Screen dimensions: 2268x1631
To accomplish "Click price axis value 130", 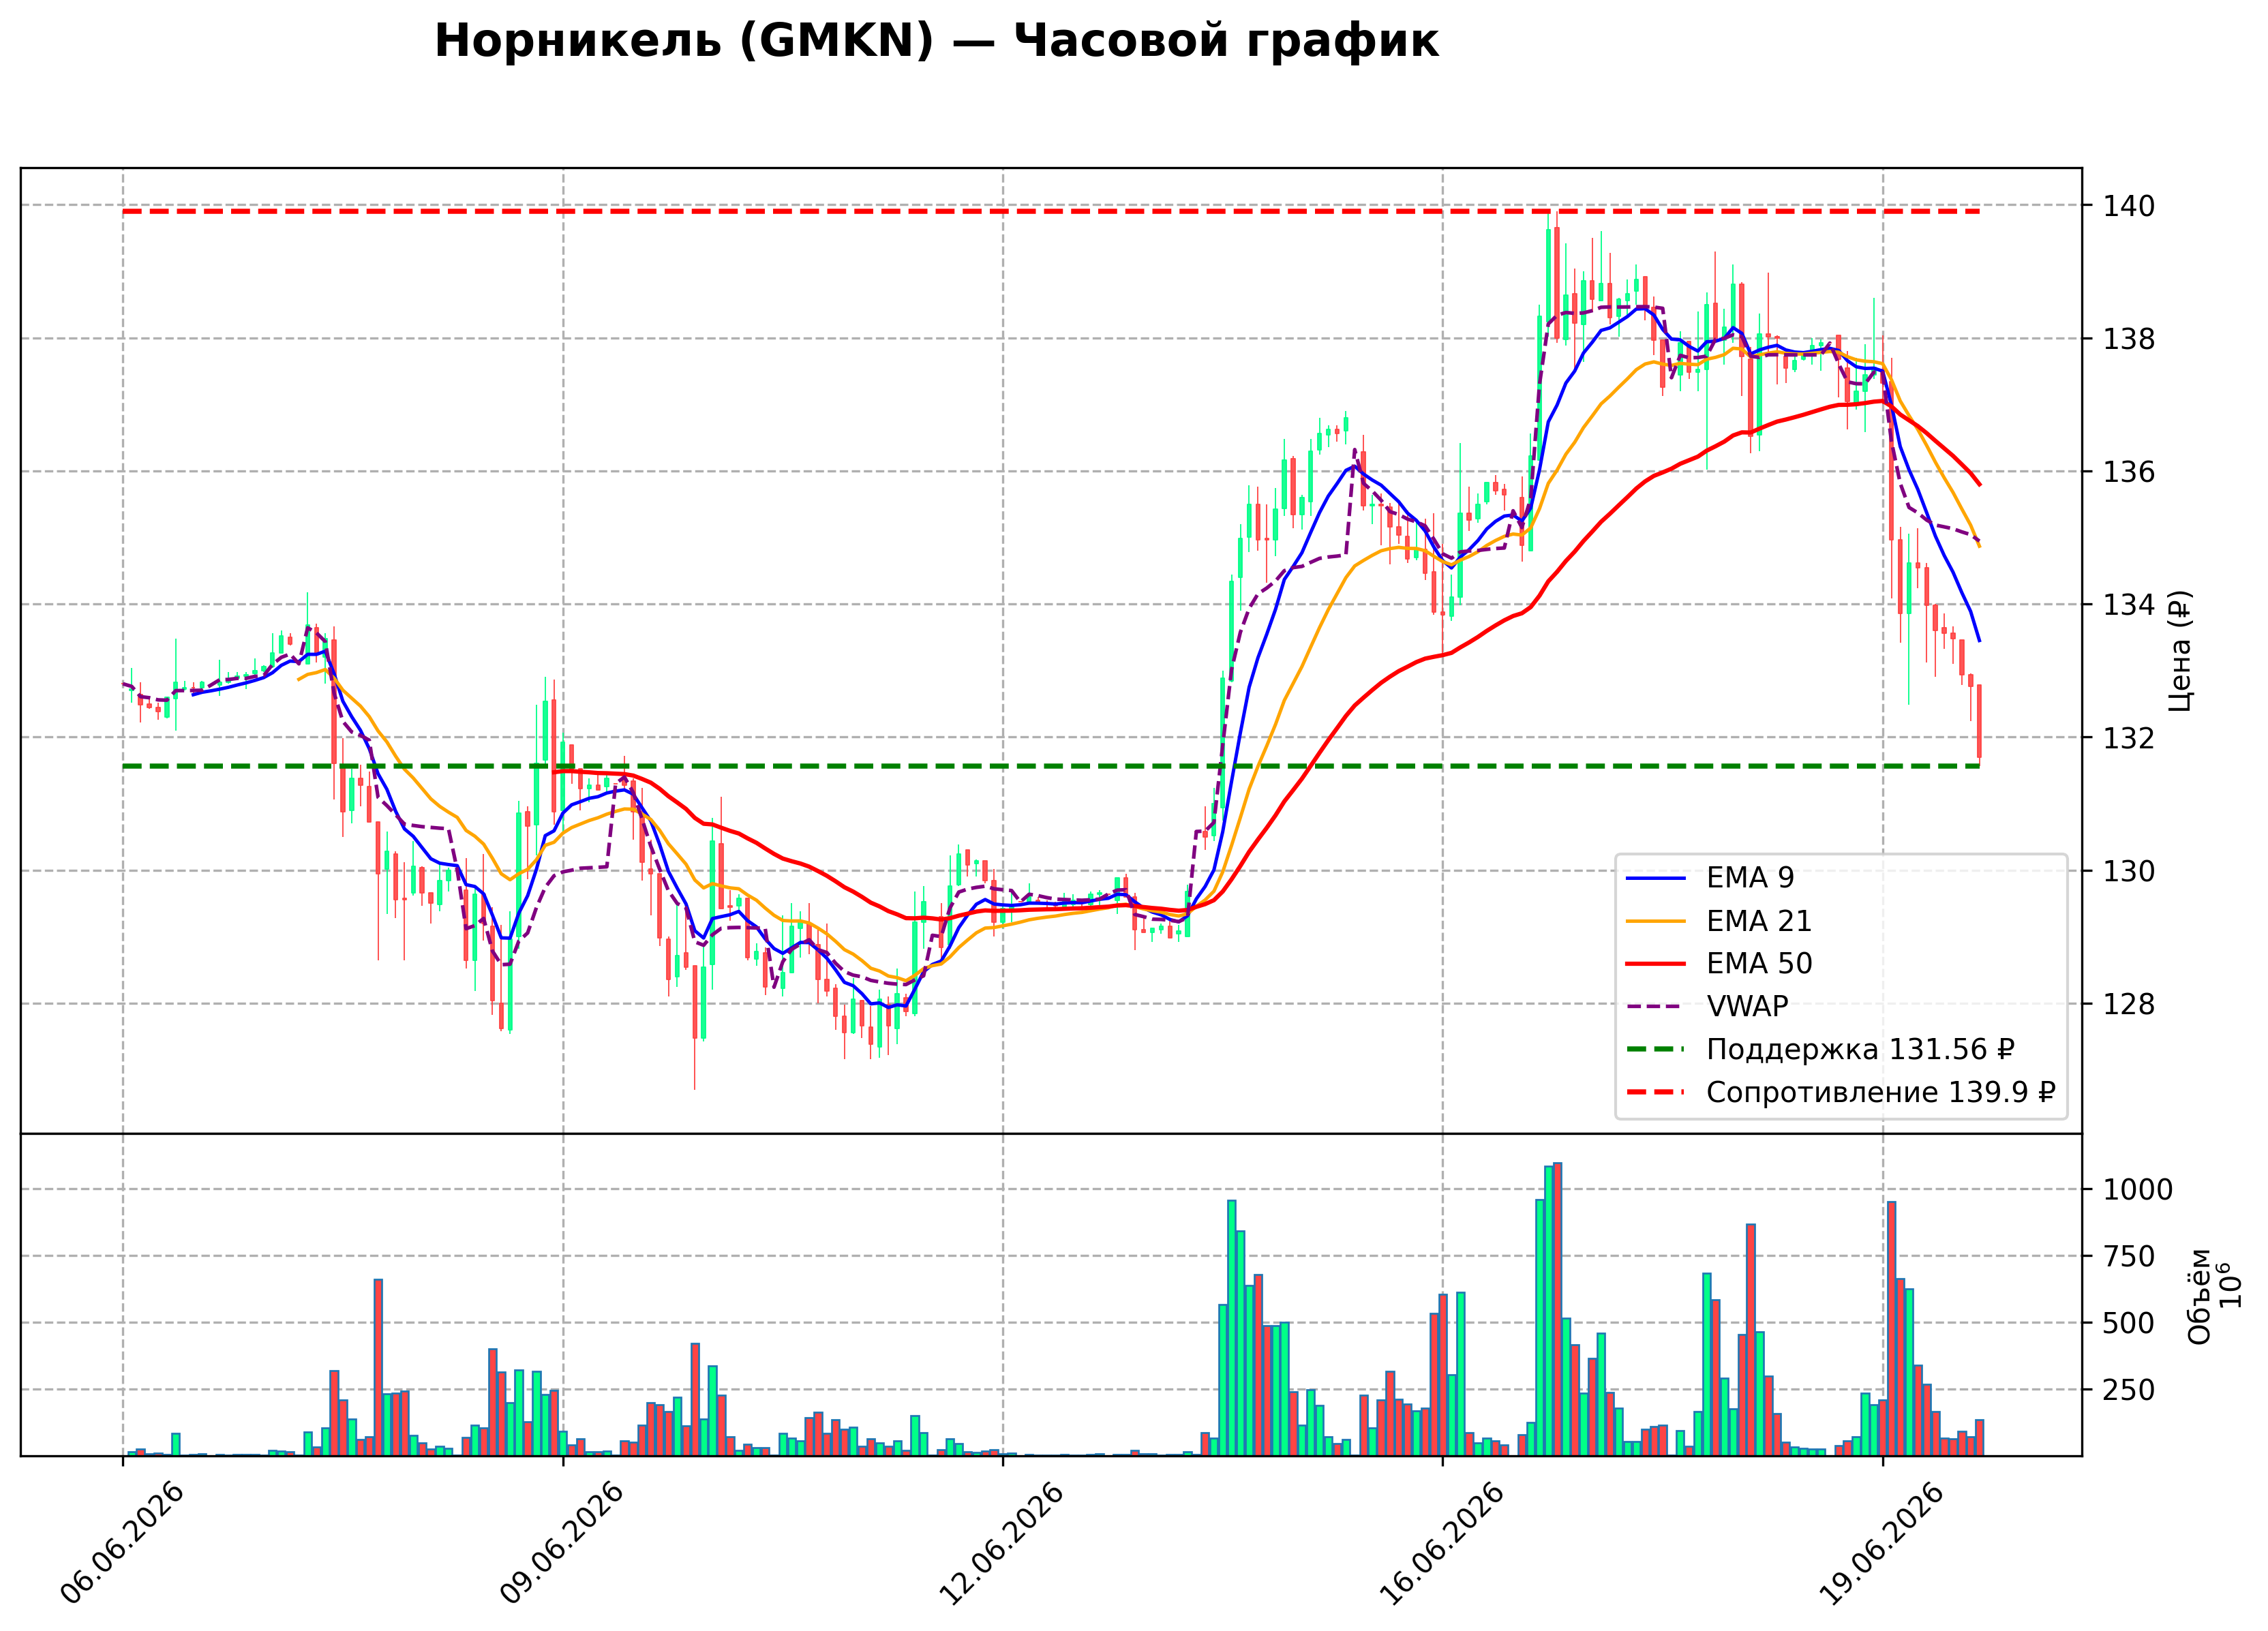I will click(x=2129, y=871).
